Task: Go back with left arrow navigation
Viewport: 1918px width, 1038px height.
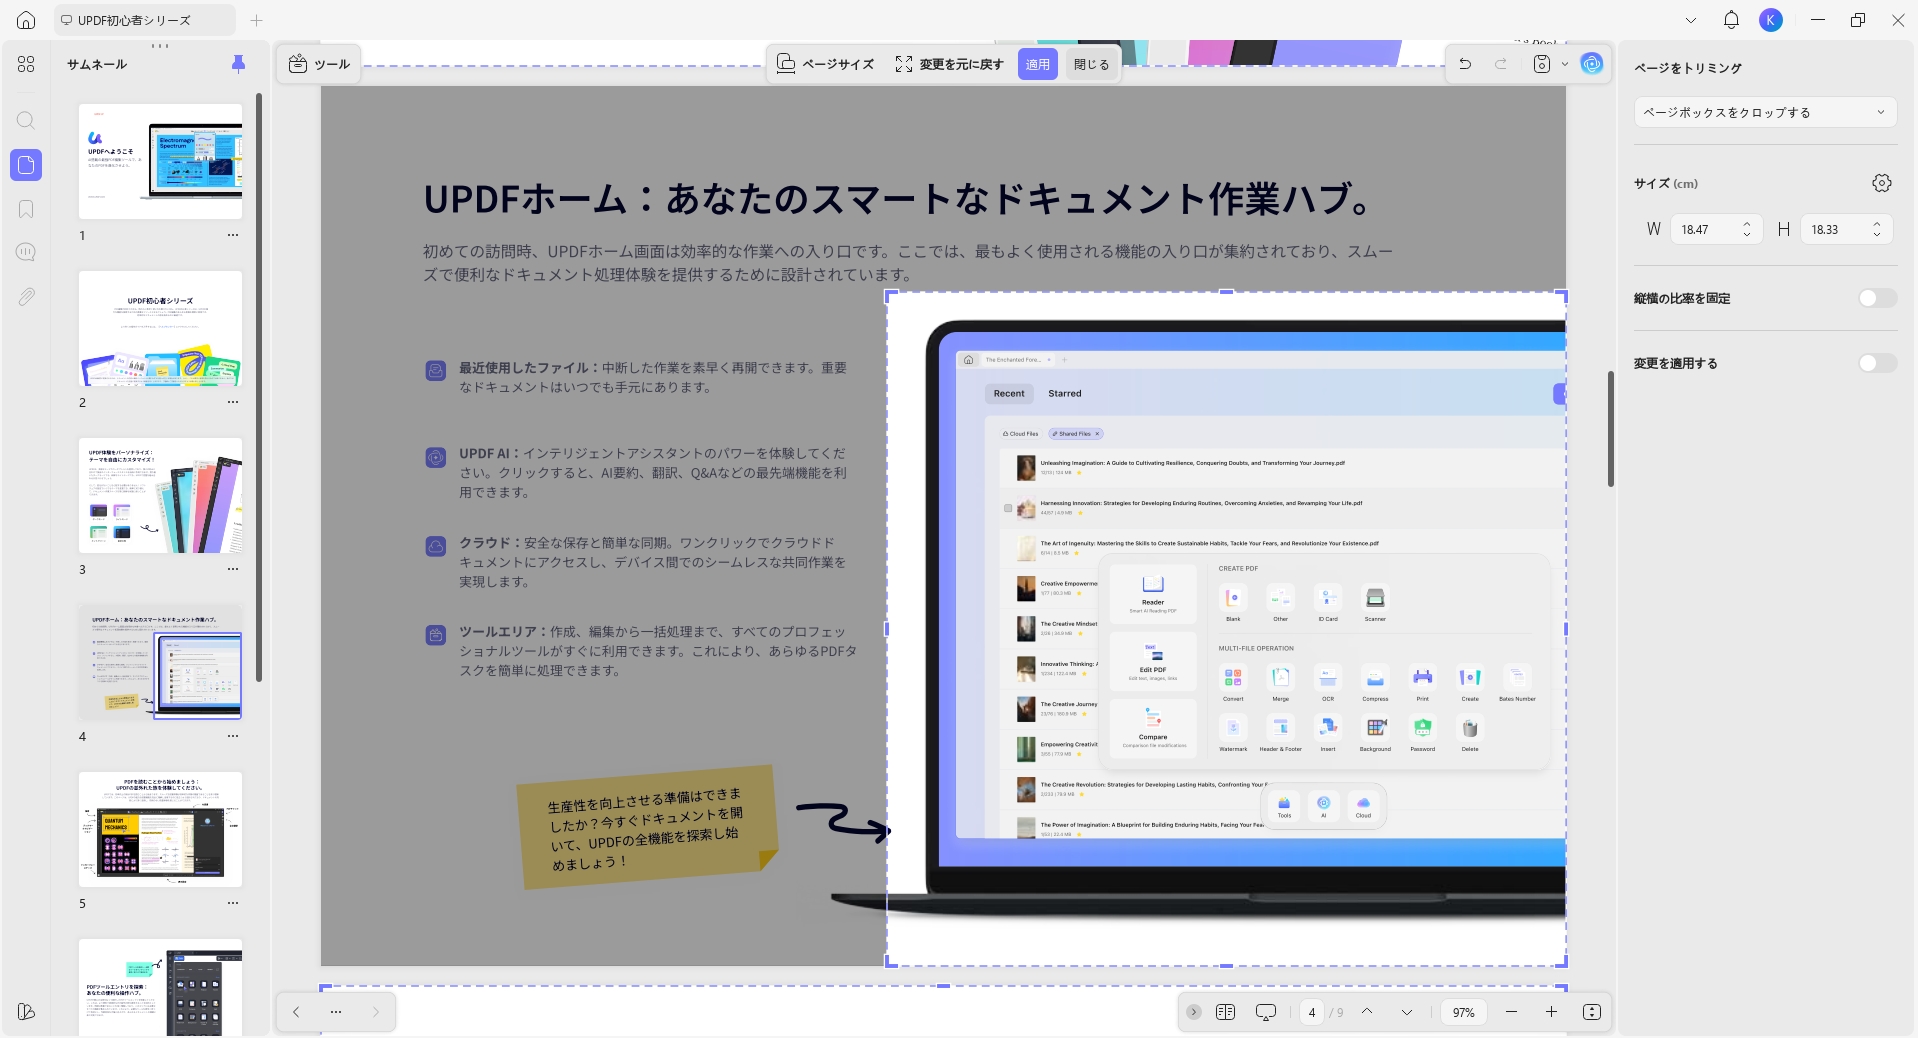Action: tap(296, 1012)
